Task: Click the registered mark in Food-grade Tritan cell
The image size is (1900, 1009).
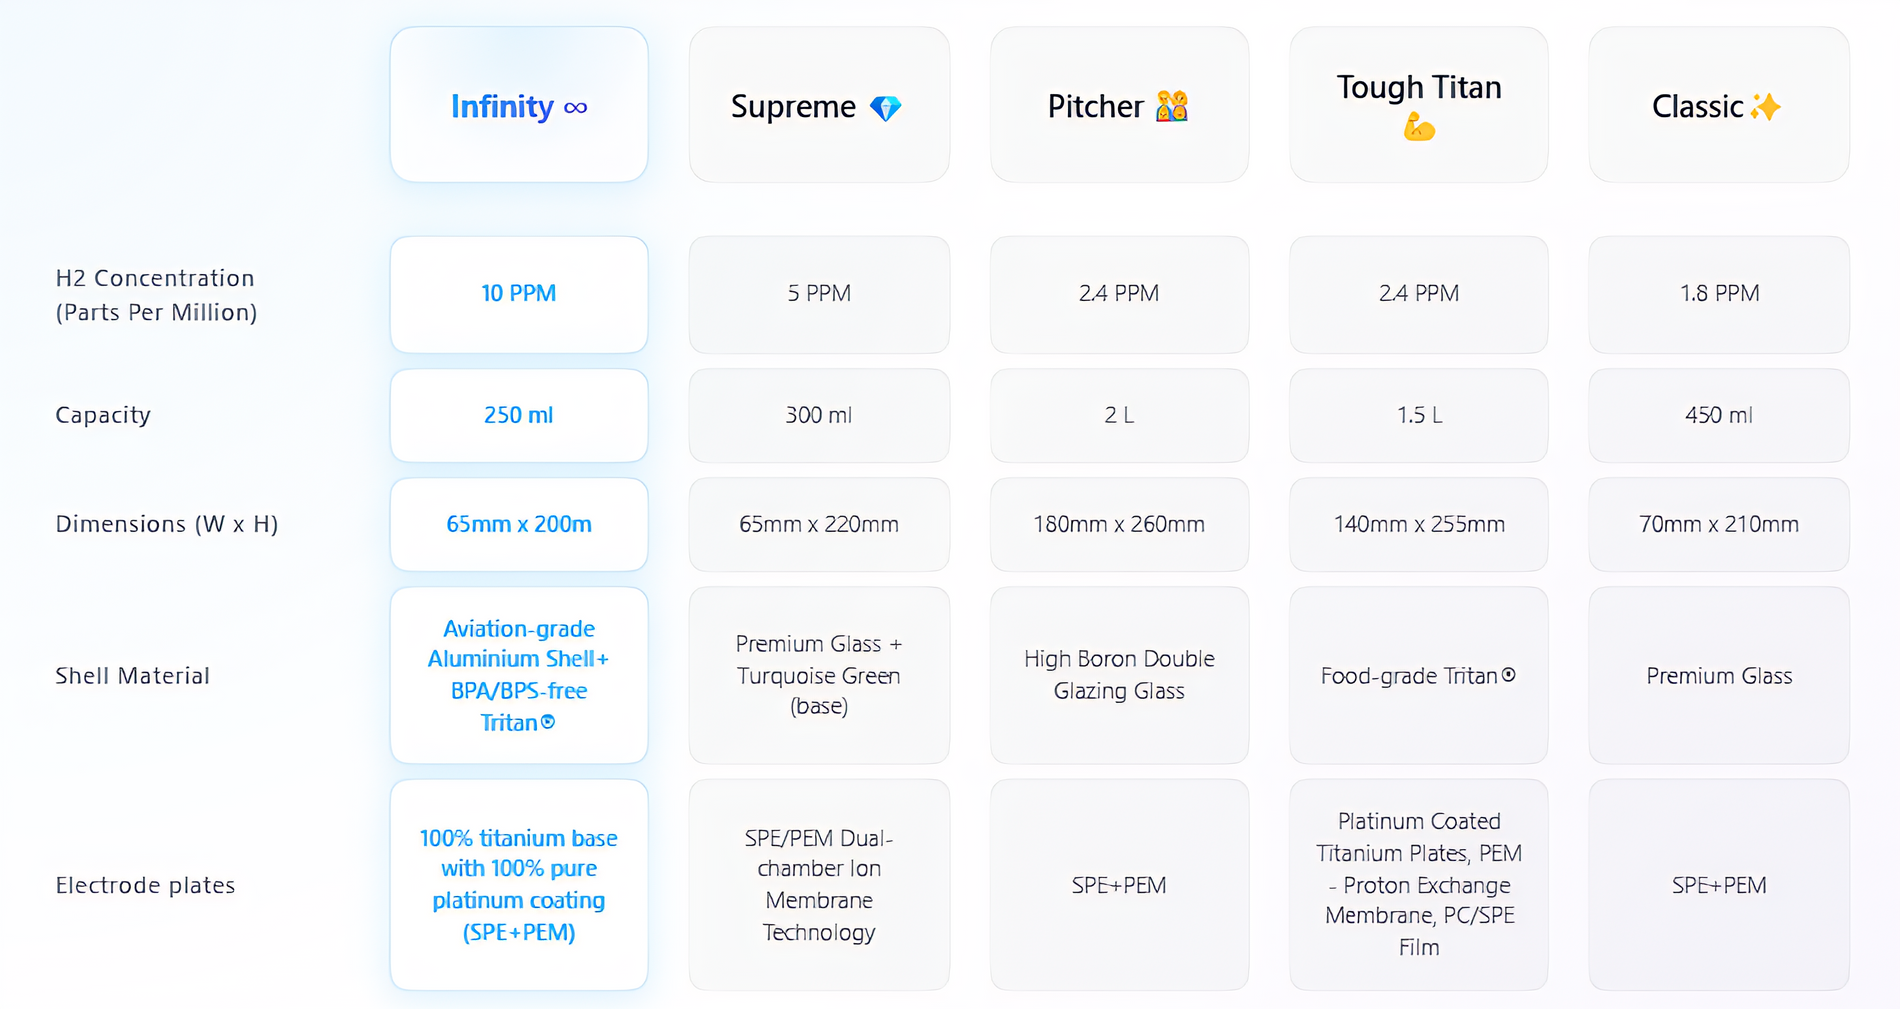Action: click(x=1509, y=675)
